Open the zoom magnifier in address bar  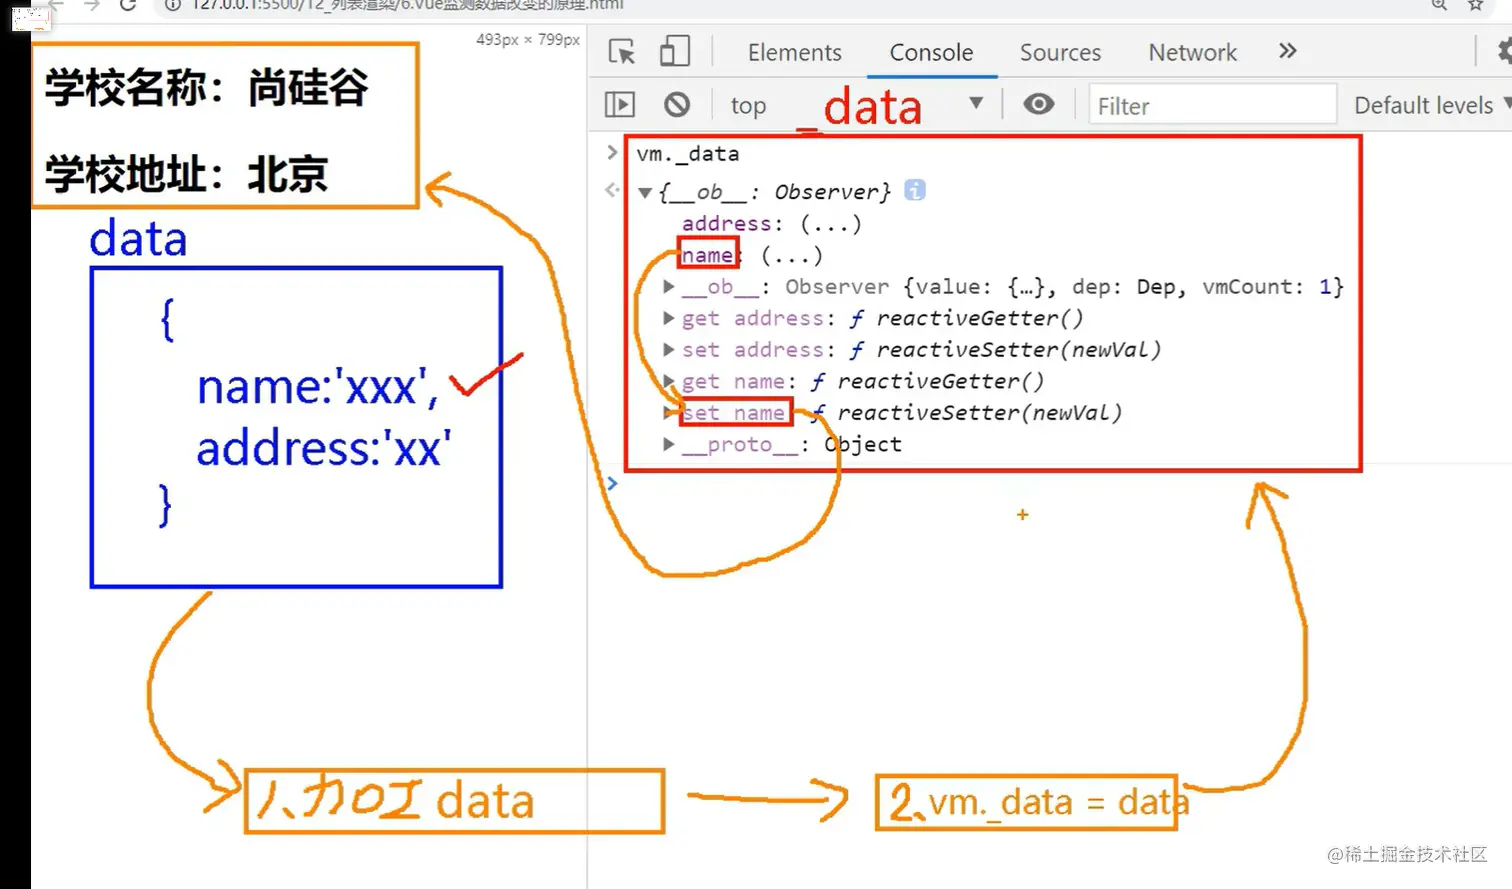coord(1439,5)
